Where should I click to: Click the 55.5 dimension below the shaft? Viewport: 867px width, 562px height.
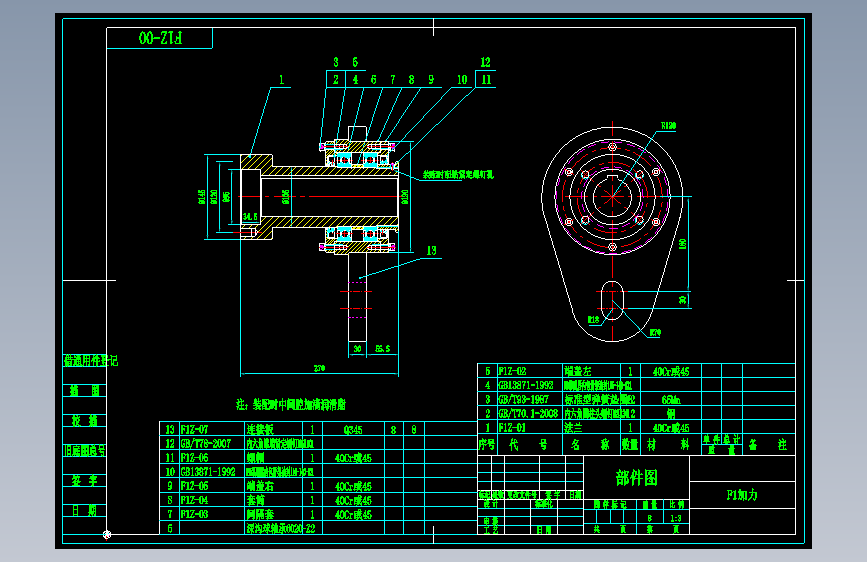(x=383, y=348)
